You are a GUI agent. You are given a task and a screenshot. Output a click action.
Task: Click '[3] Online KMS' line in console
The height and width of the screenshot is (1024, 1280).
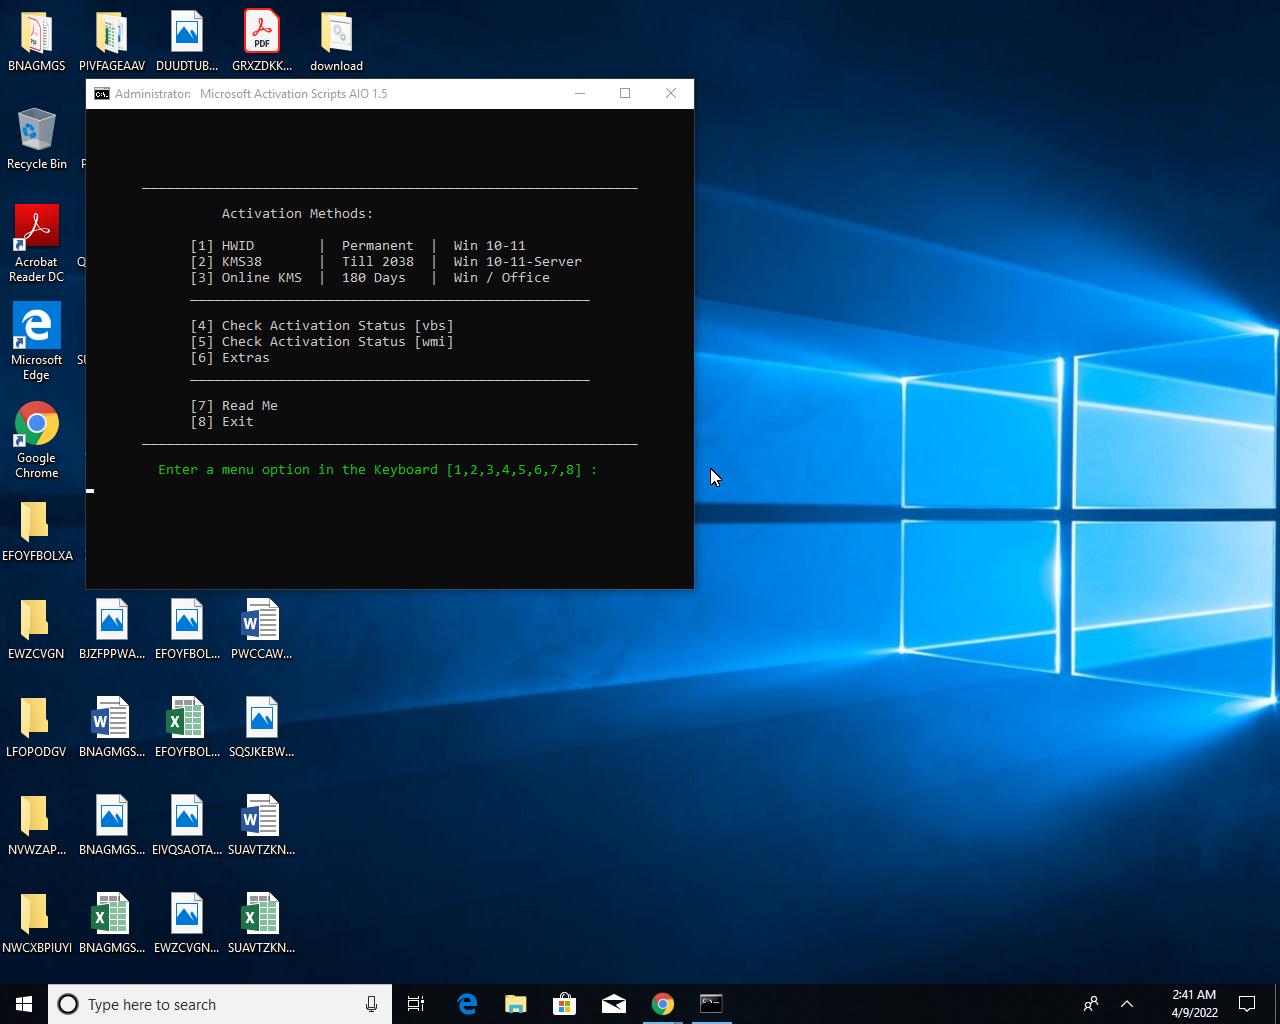click(x=370, y=278)
